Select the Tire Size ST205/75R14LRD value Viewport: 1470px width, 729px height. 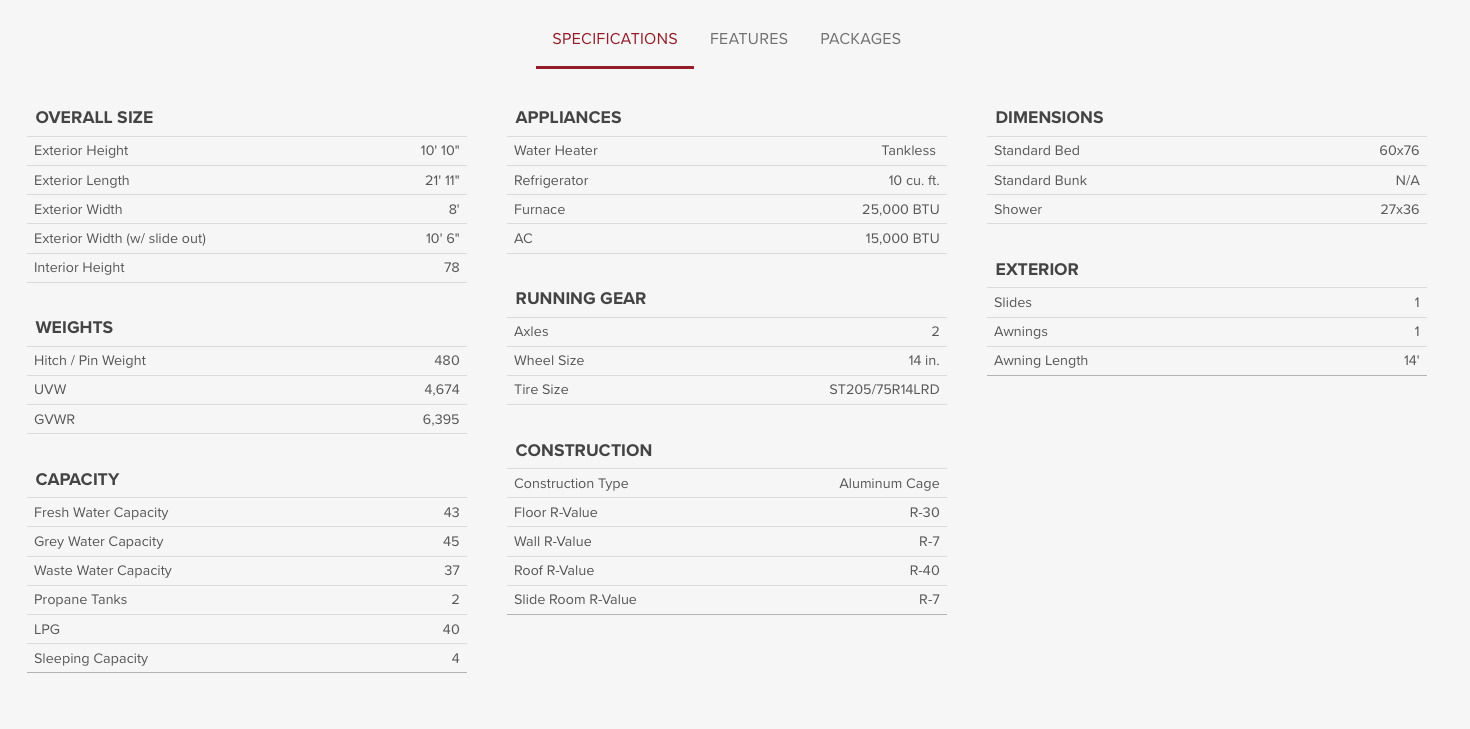coord(884,390)
